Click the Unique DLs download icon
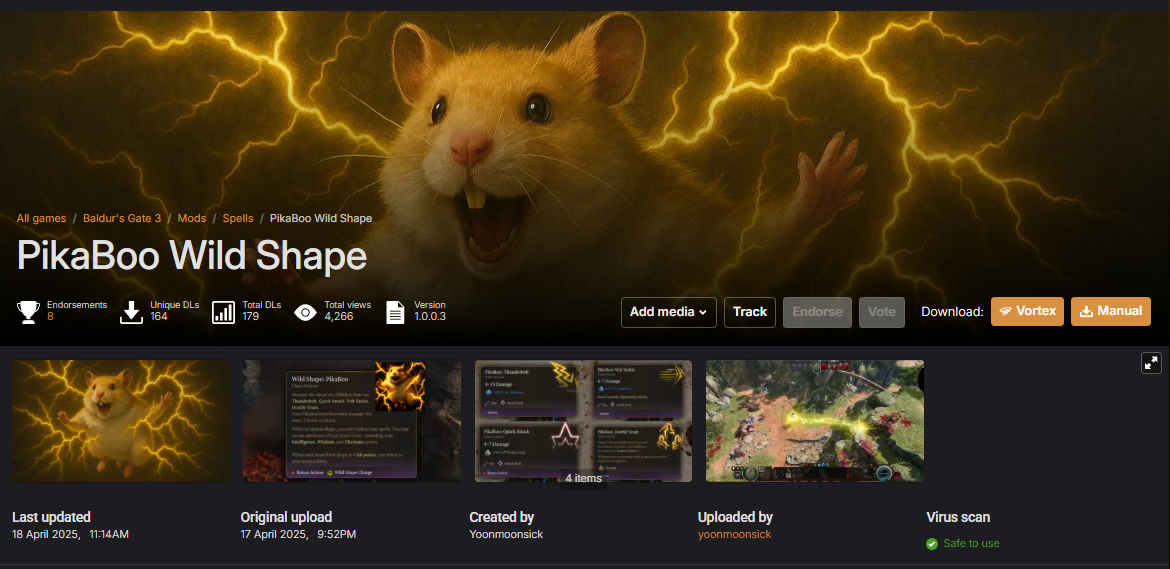 click(131, 312)
